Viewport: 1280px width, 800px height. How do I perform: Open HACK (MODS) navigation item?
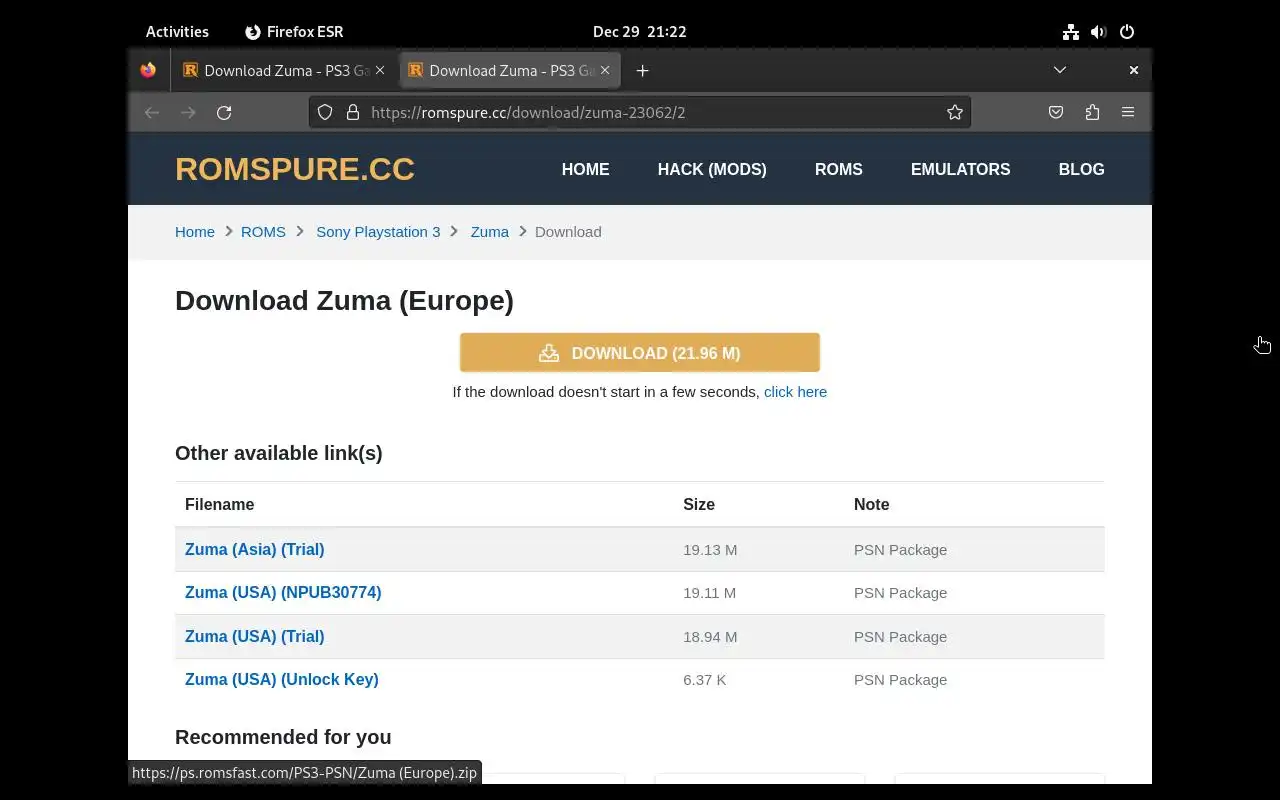pos(712,169)
